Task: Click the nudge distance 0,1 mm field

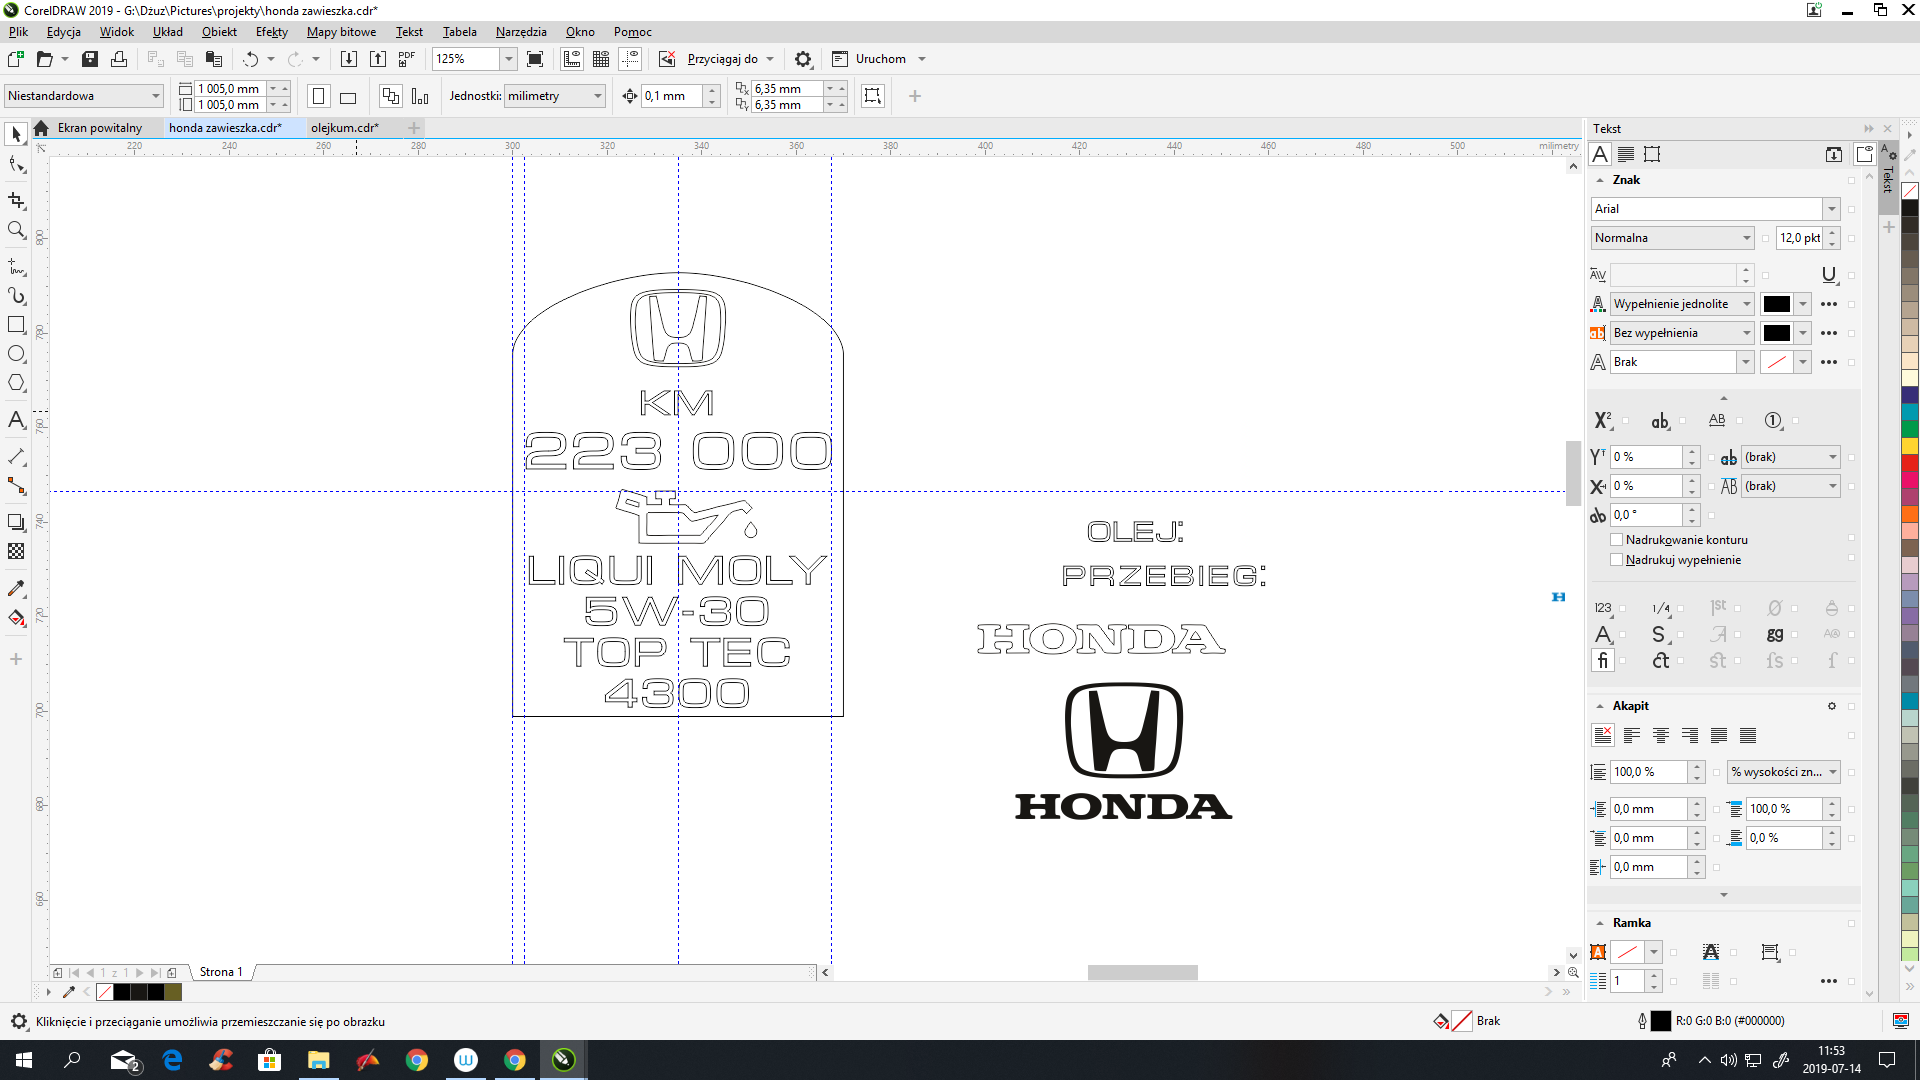Action: [x=672, y=96]
